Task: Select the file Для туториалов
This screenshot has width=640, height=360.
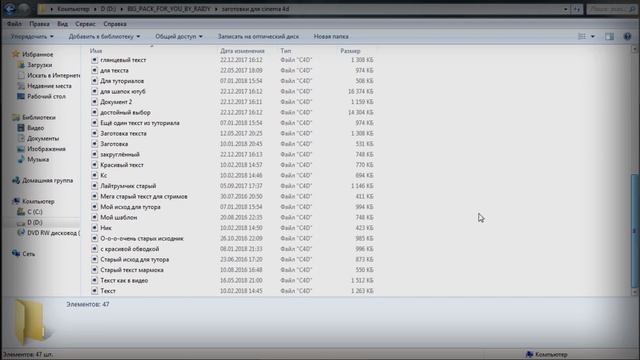Action: (x=122, y=81)
